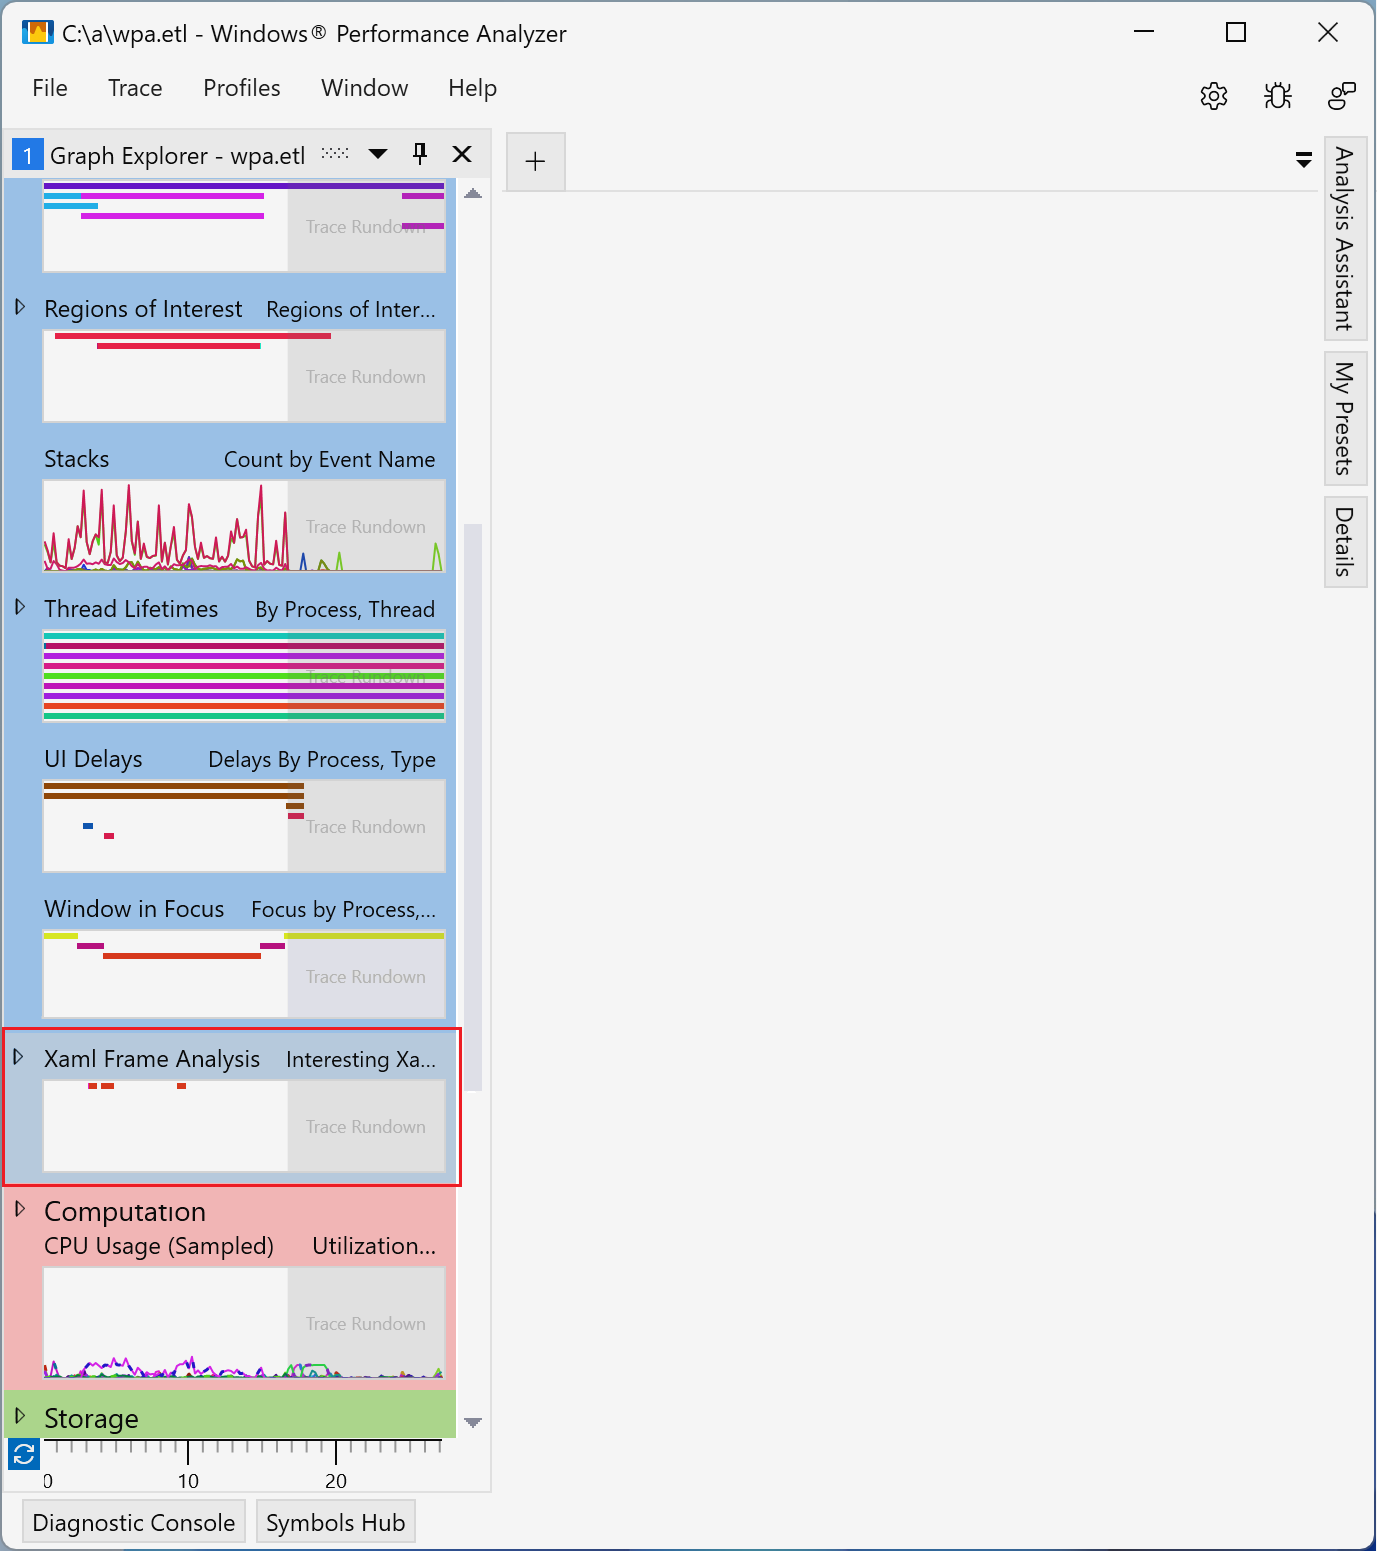1377x1551 pixels.
Task: Open the Profiles menu
Action: coord(241,88)
